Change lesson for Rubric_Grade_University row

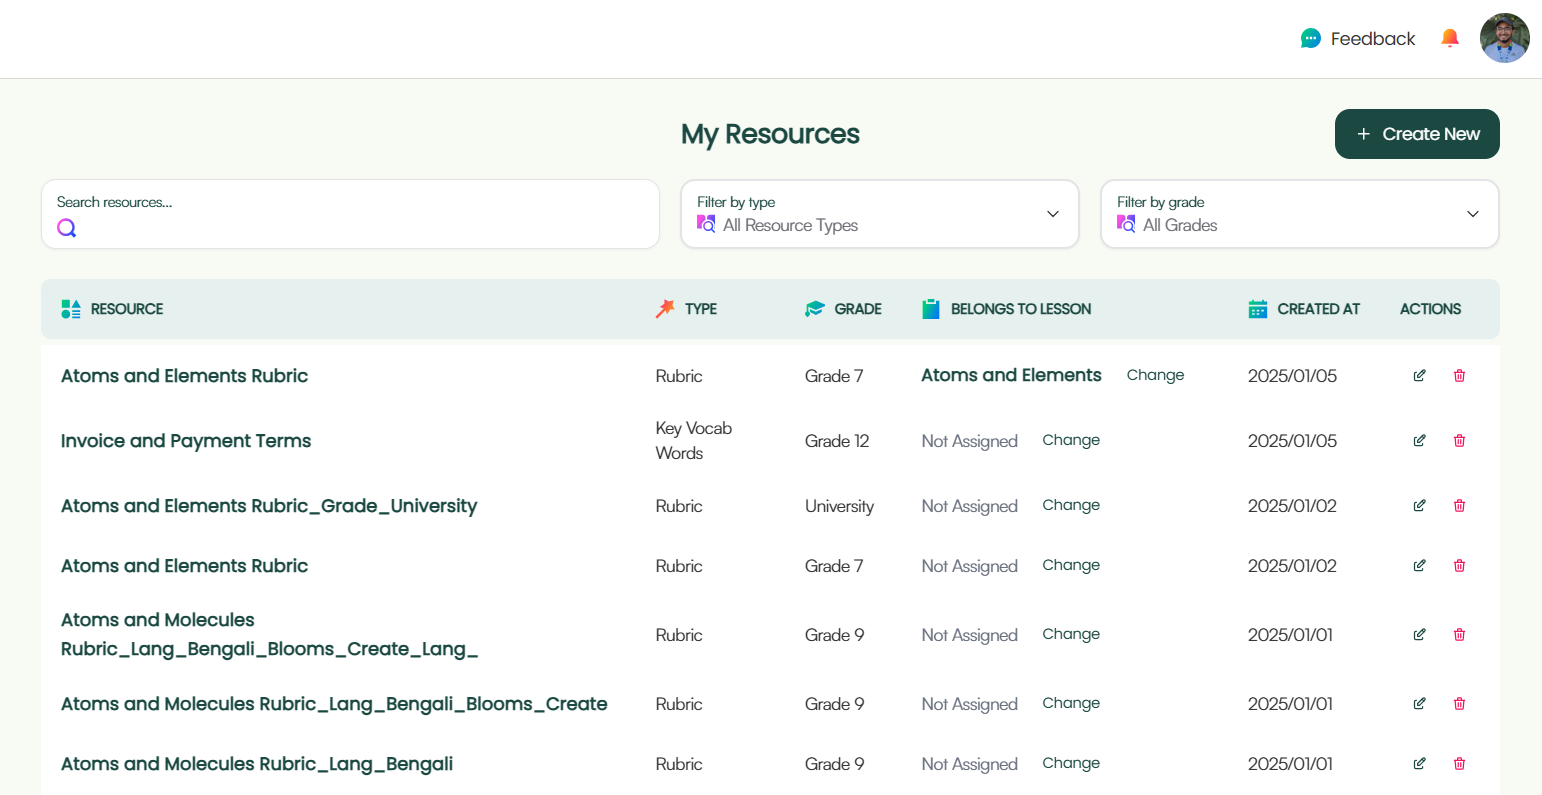(x=1071, y=505)
